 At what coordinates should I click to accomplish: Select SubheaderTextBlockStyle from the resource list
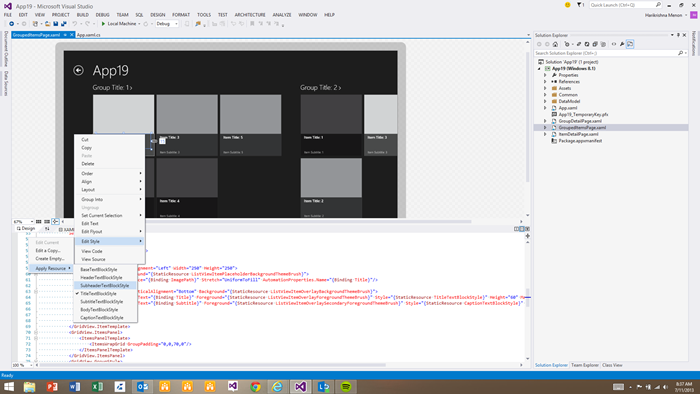(105, 286)
